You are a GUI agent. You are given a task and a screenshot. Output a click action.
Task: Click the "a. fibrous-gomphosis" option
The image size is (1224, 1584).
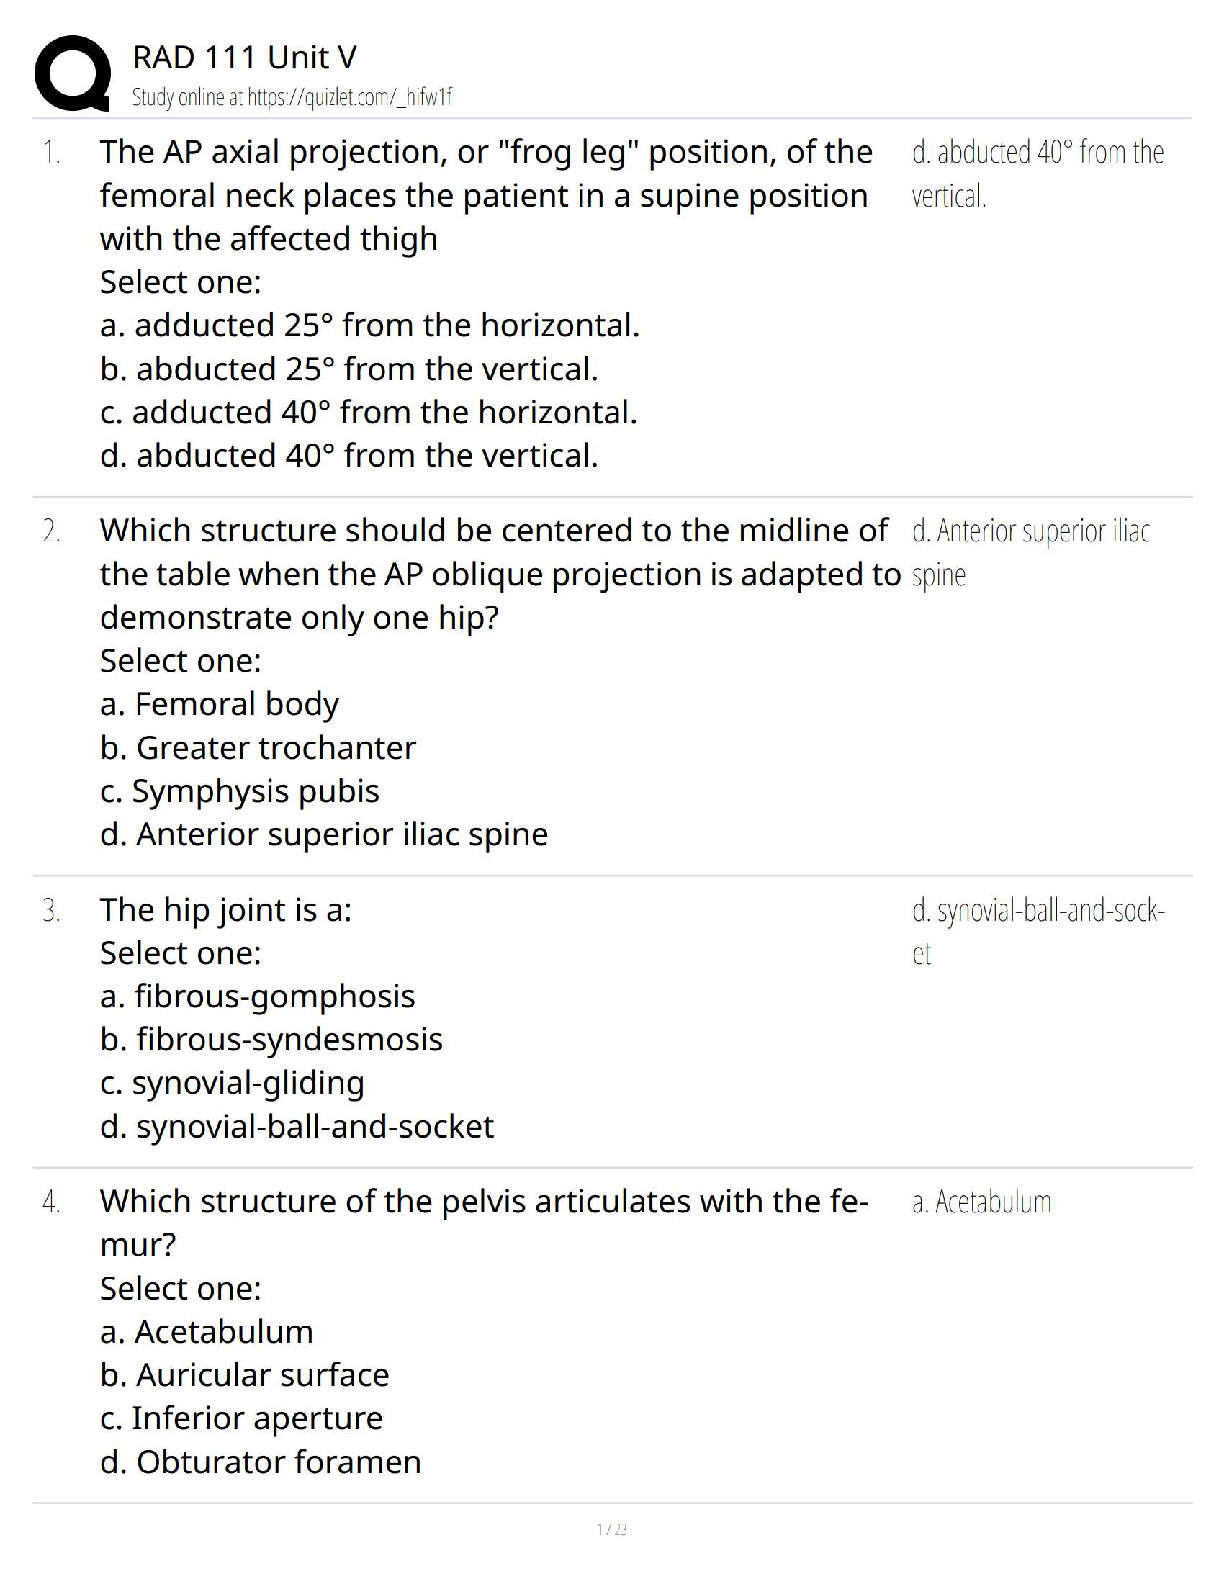257,996
